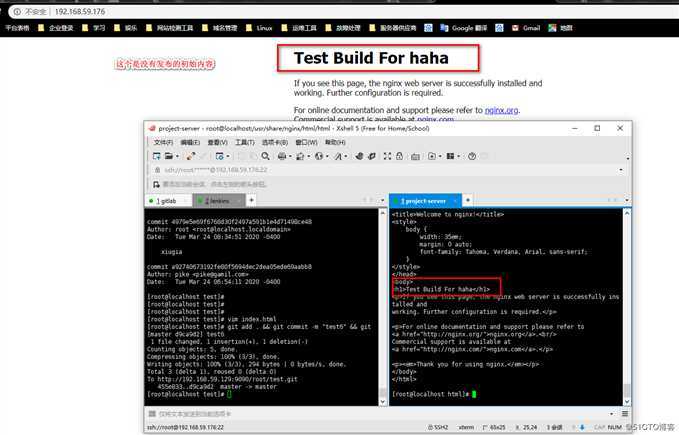Click the right terminal scrollbar up arrow
The image size is (679, 435).
click(627, 213)
